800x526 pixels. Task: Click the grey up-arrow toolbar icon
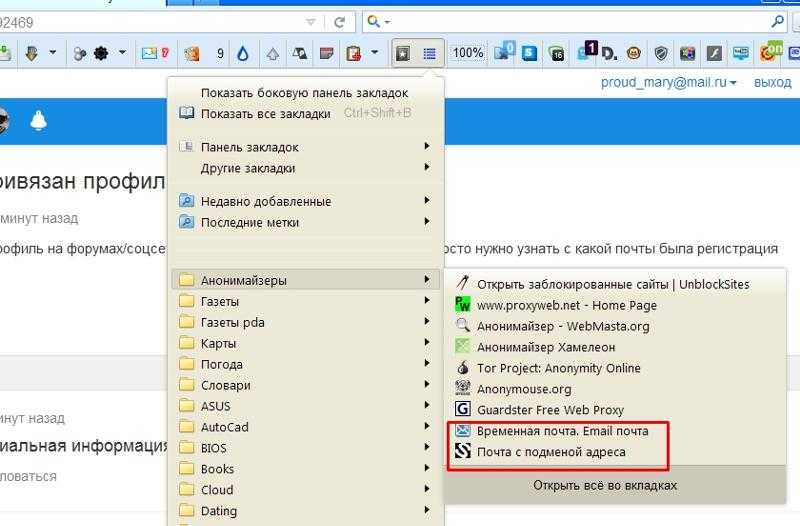273,54
